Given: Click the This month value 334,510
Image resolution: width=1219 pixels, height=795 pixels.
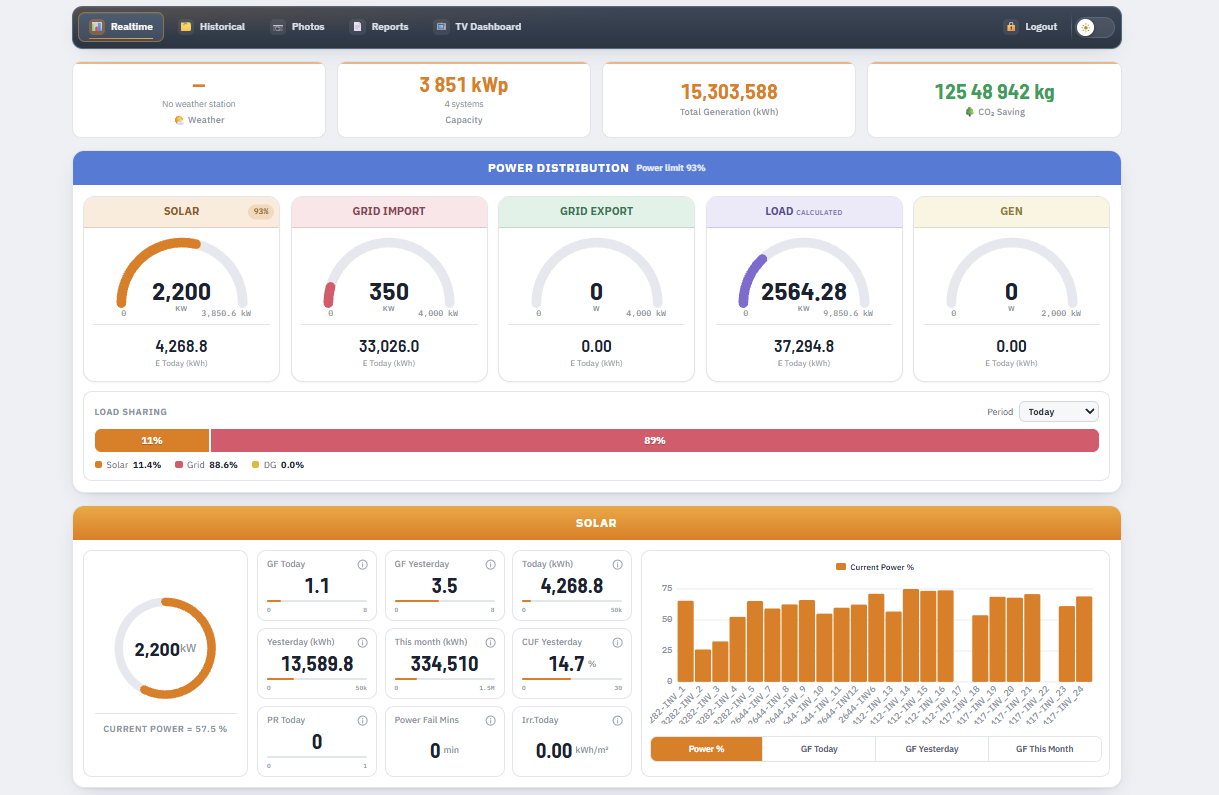Looking at the screenshot, I should pos(444,664).
